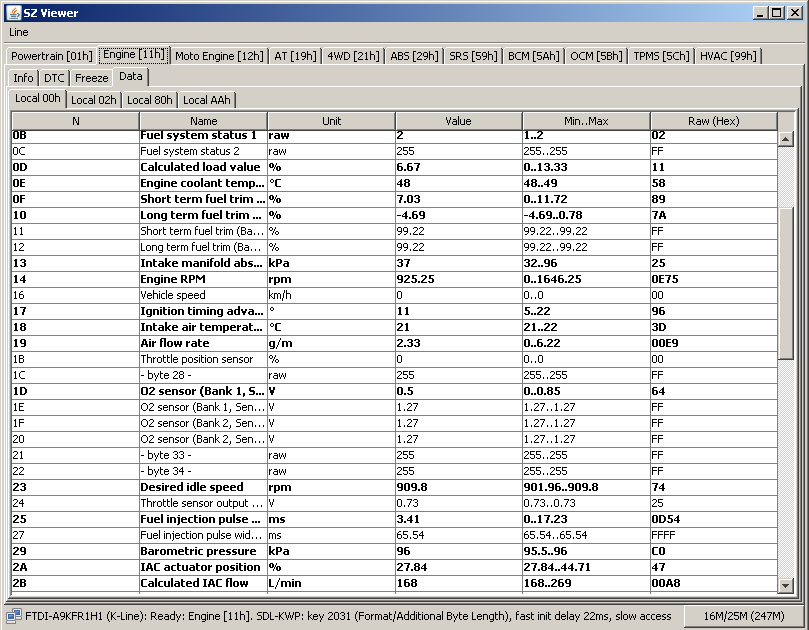The width and height of the screenshot is (809, 630).
Task: Click the Min..Max column header
Action: [586, 121]
